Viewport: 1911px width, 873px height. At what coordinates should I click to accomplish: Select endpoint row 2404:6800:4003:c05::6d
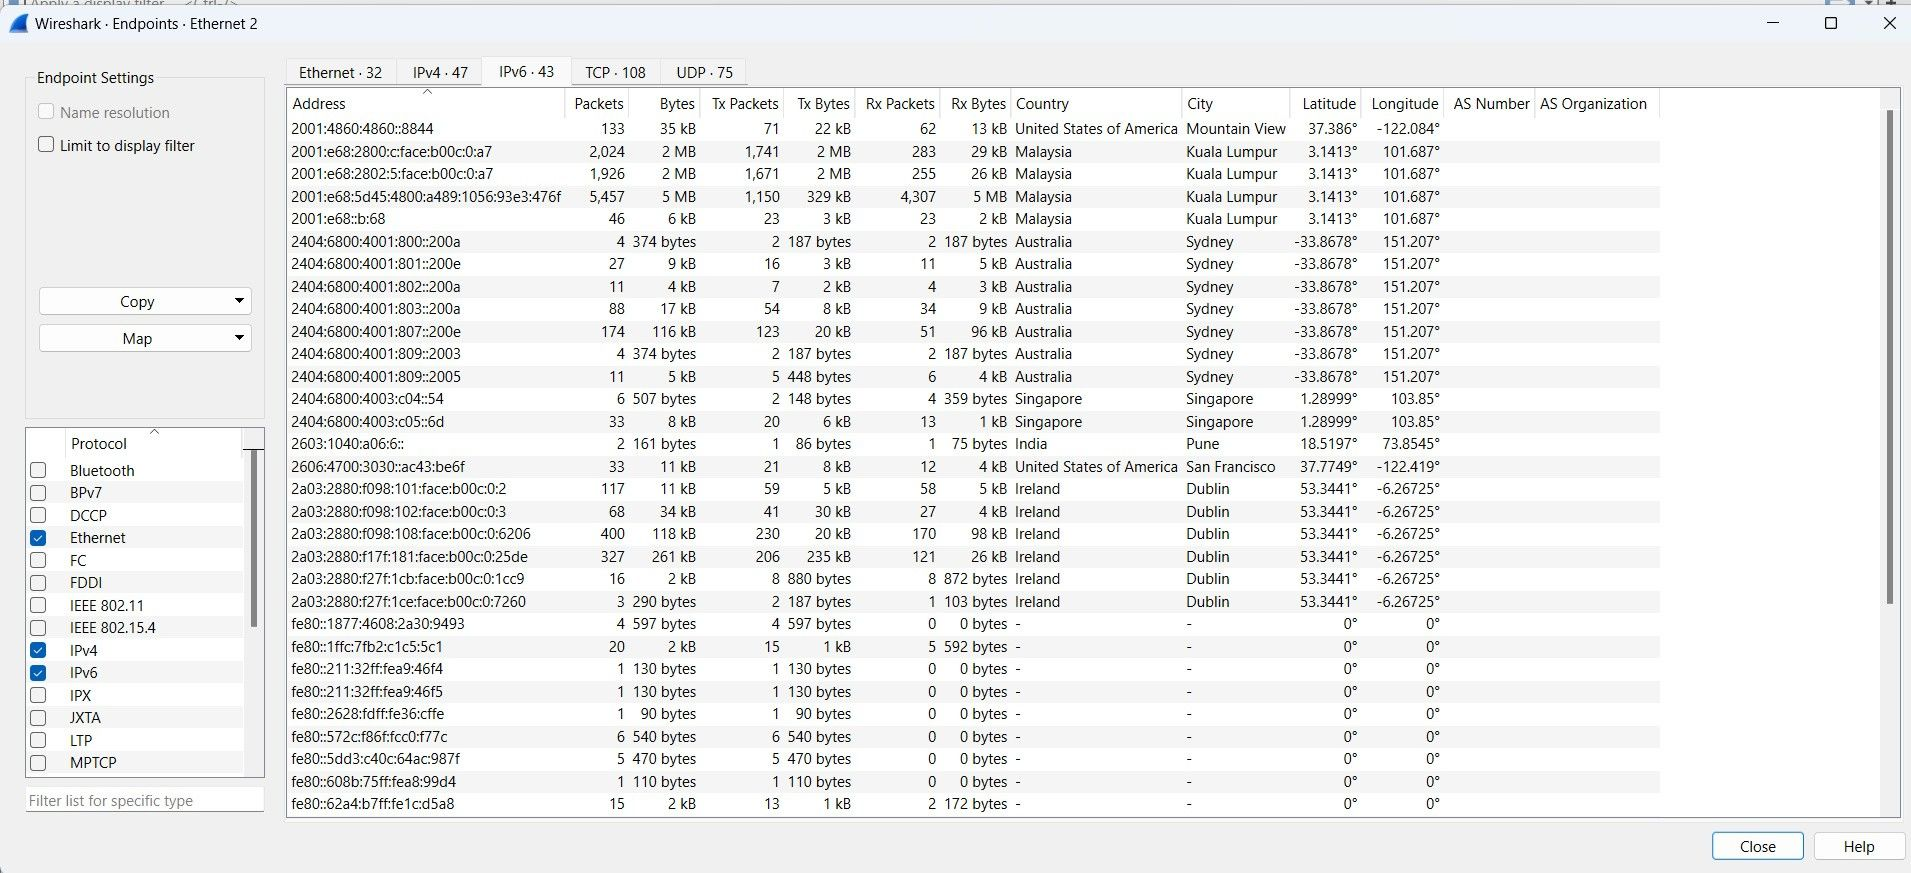click(973, 422)
